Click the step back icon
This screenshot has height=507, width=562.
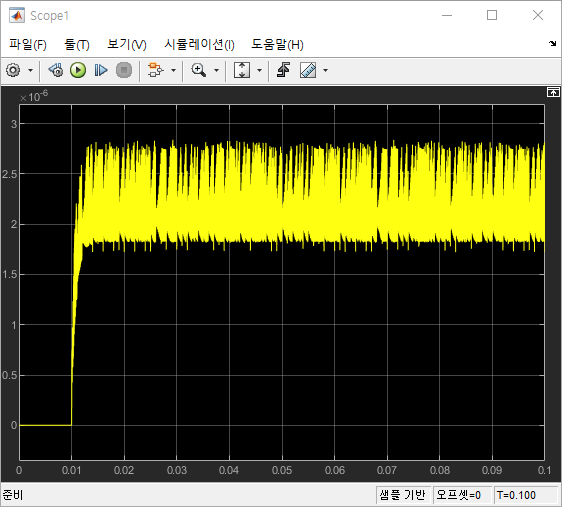click(56, 70)
